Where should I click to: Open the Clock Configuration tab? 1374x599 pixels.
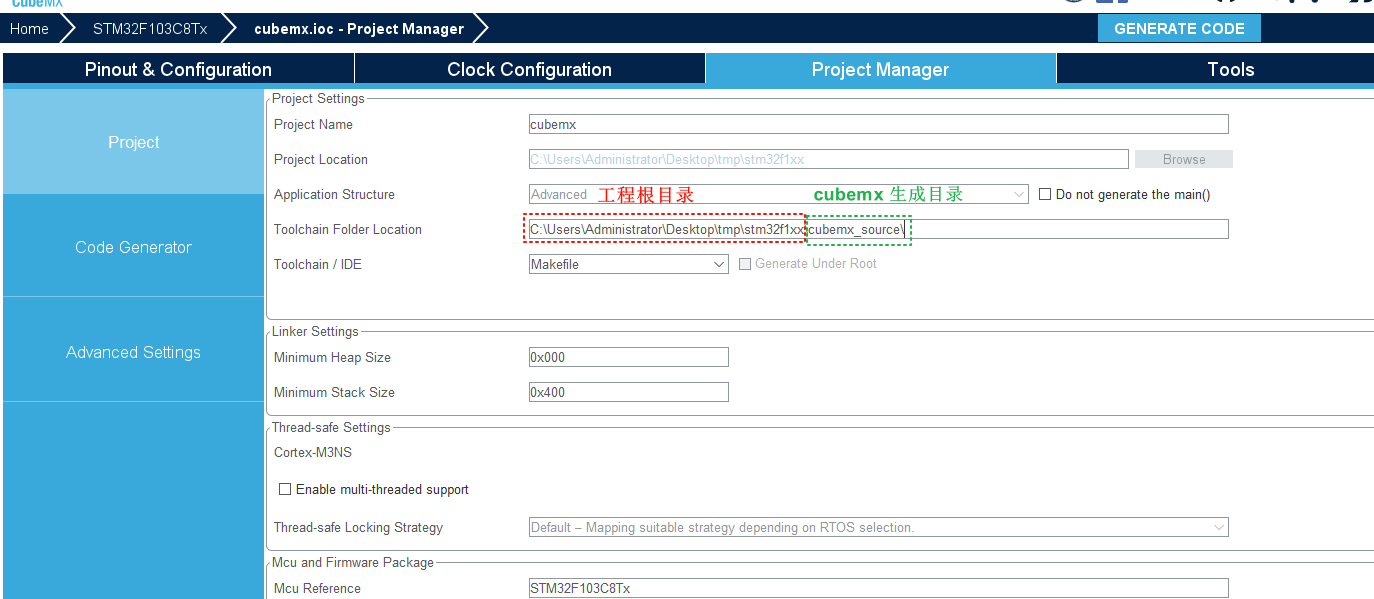529,69
